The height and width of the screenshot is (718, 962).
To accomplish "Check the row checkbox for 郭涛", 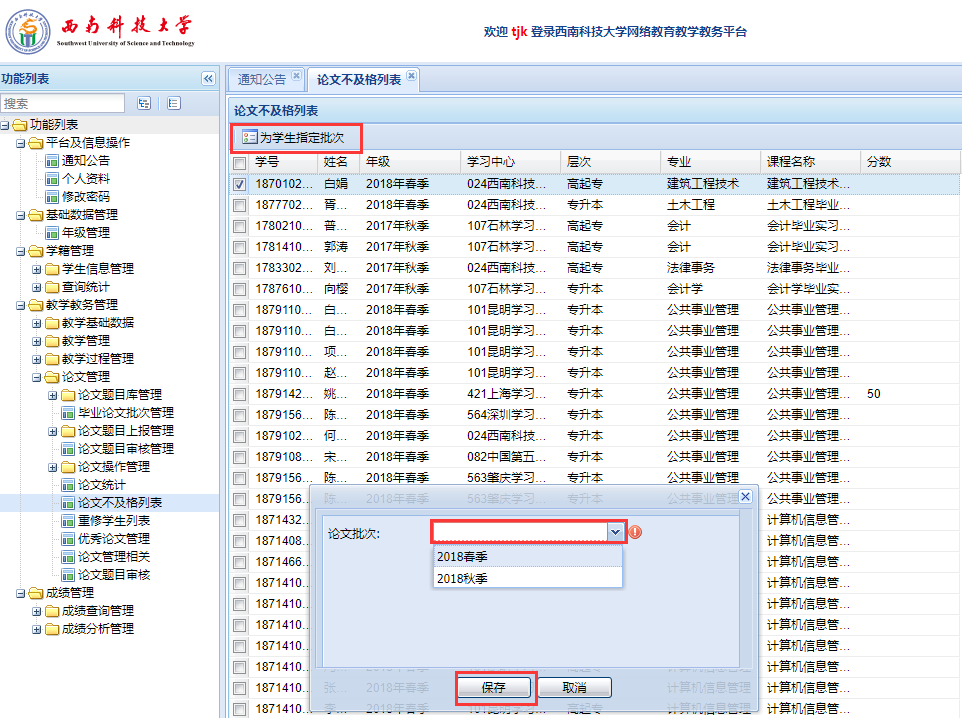I will (x=240, y=247).
